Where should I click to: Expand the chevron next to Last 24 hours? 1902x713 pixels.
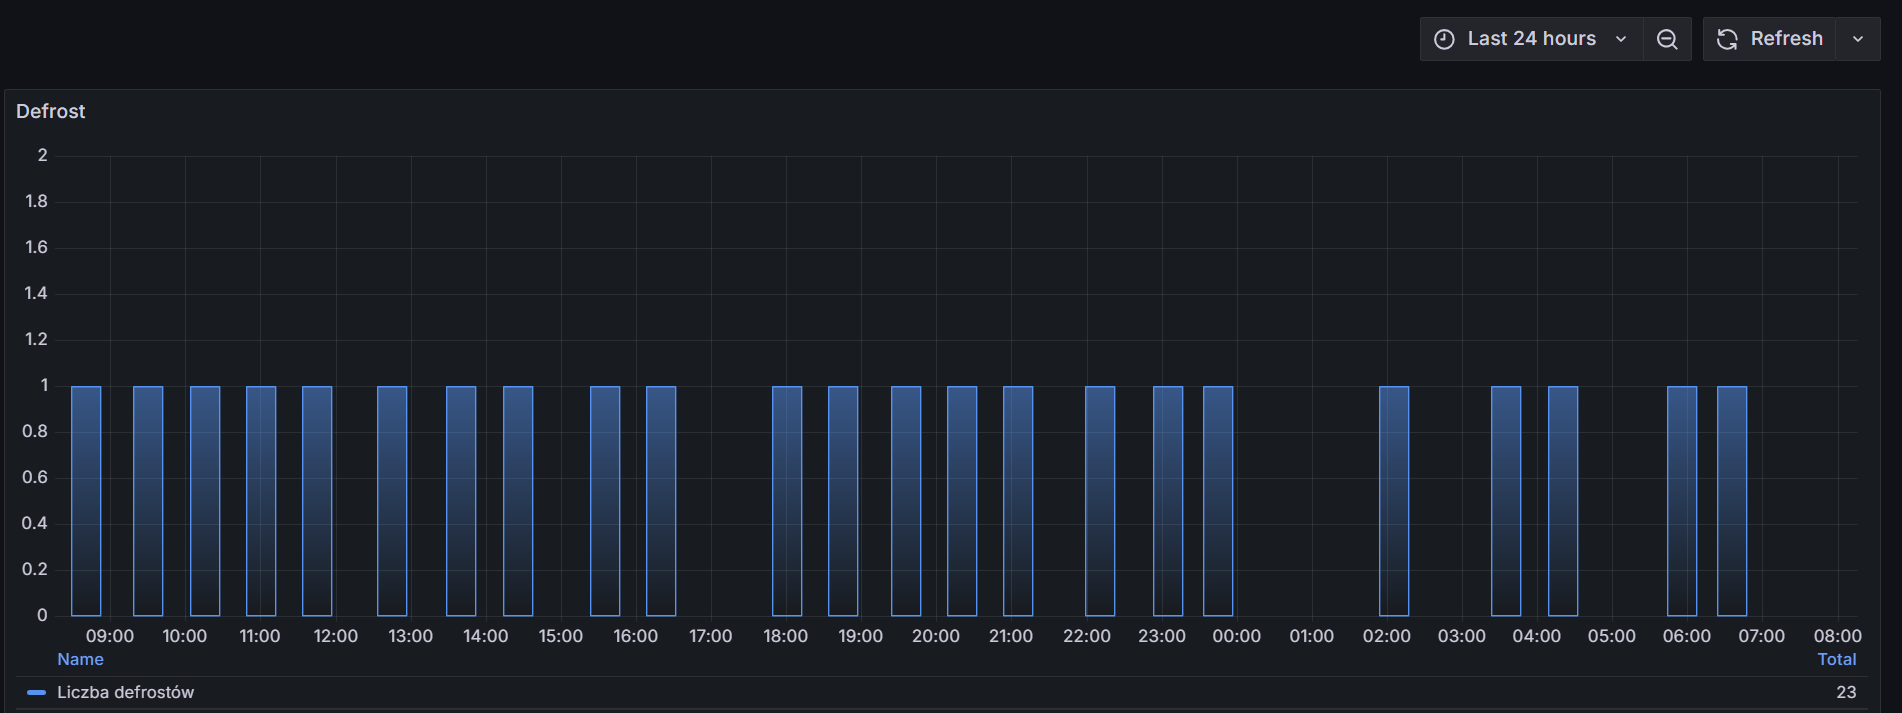1621,39
